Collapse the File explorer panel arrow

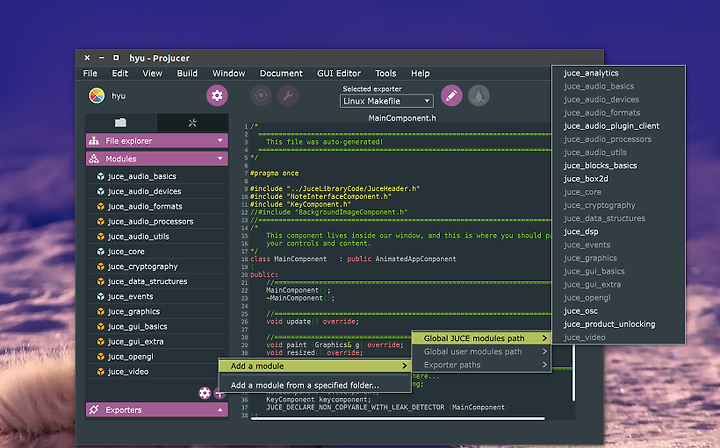(x=220, y=140)
